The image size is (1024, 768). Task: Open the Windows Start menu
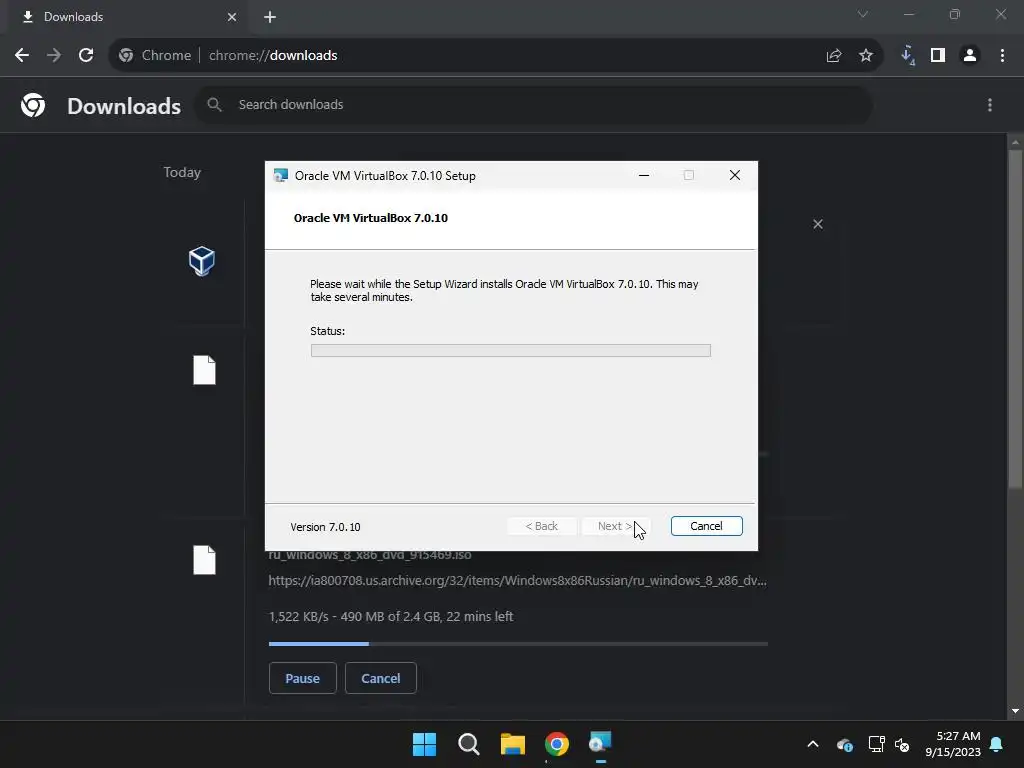coord(424,744)
